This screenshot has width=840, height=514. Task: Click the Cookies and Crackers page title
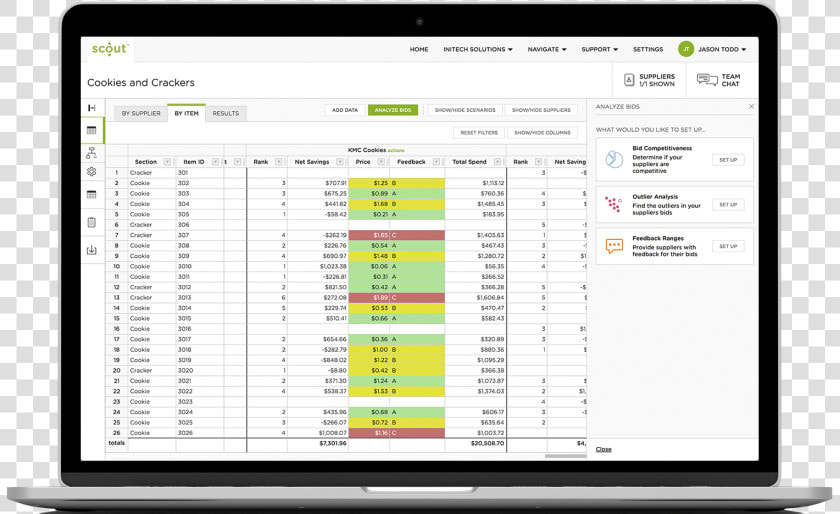pyautogui.click(x=141, y=83)
